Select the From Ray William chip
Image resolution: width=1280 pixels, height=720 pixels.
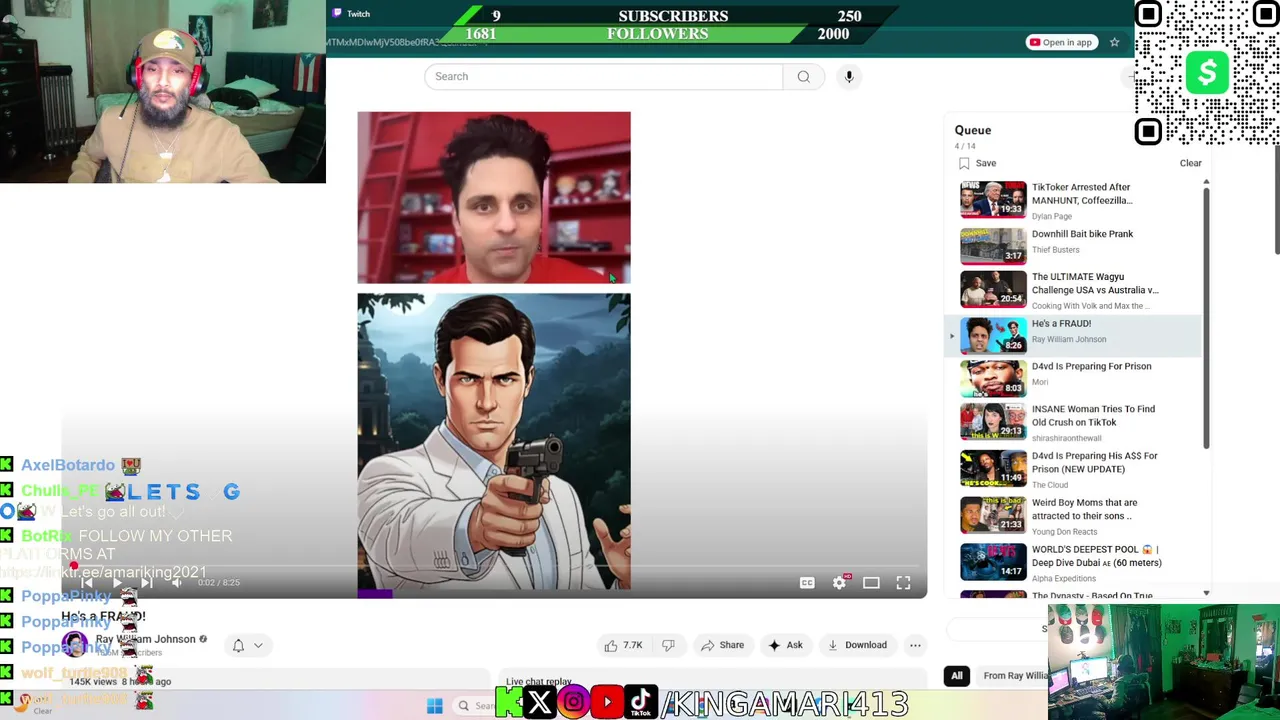[1016, 676]
